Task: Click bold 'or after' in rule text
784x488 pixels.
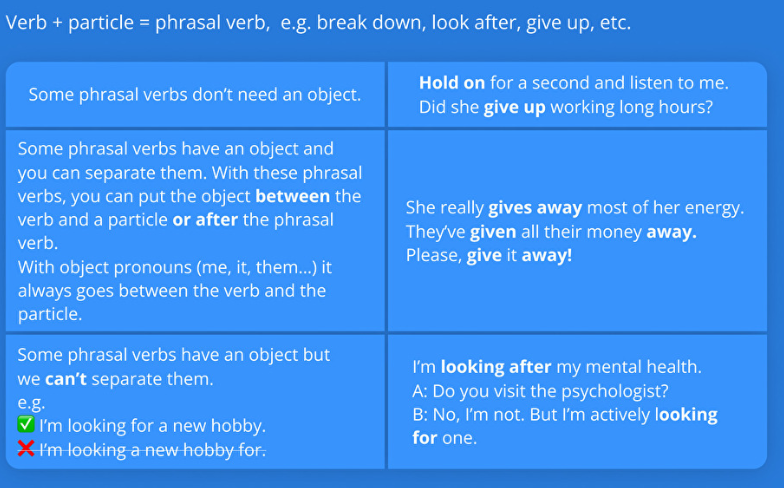Action: coord(205,220)
